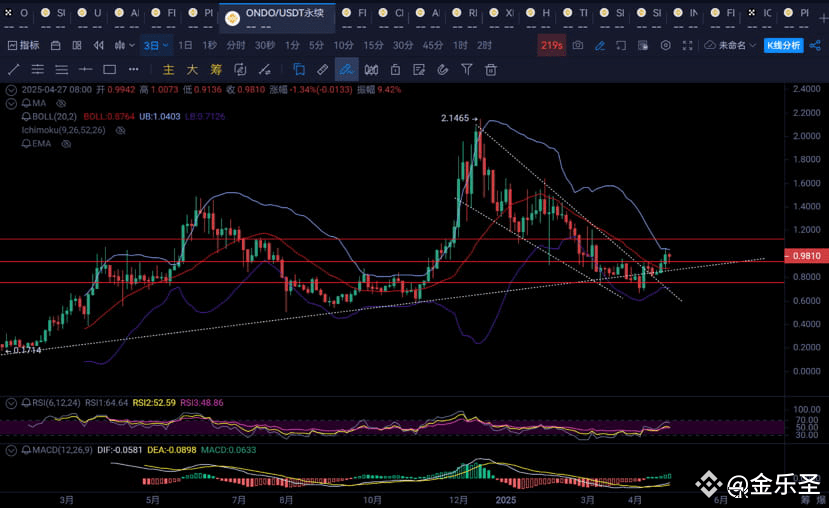
Task: Toggle Ichimoku indicator visibility eye
Action: click(x=120, y=130)
